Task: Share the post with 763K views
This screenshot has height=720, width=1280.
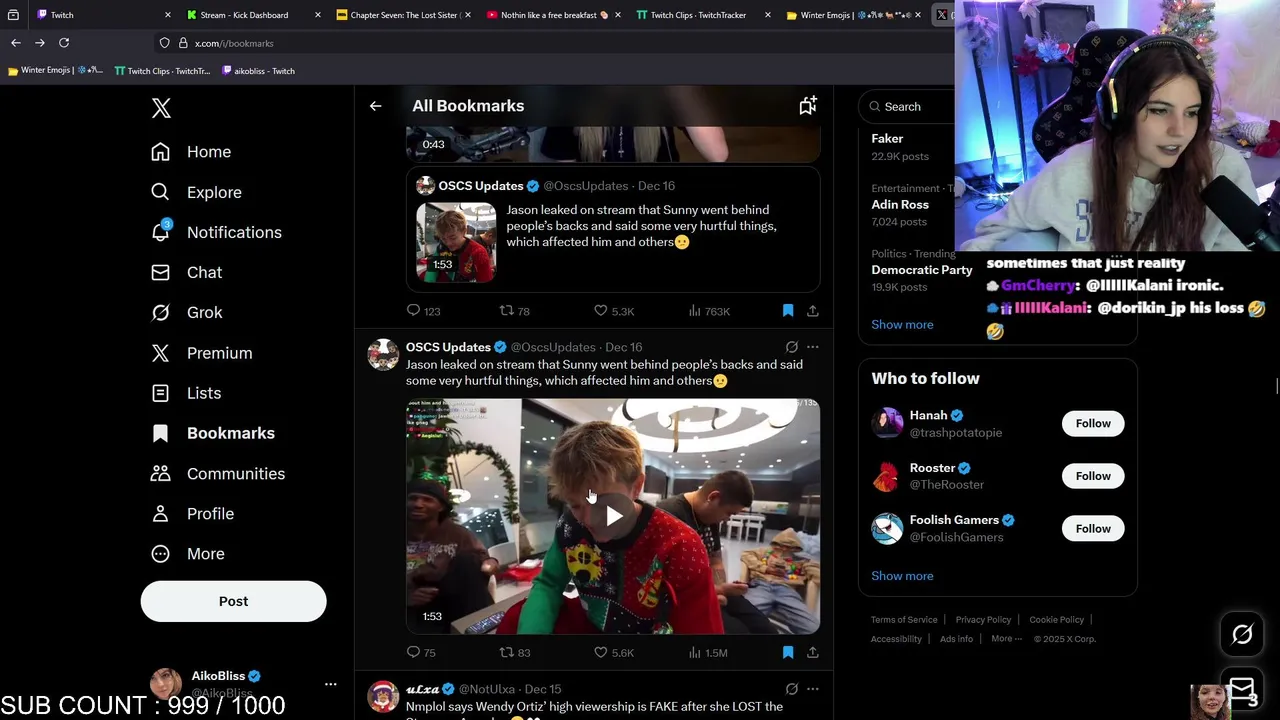Action: pos(813,311)
